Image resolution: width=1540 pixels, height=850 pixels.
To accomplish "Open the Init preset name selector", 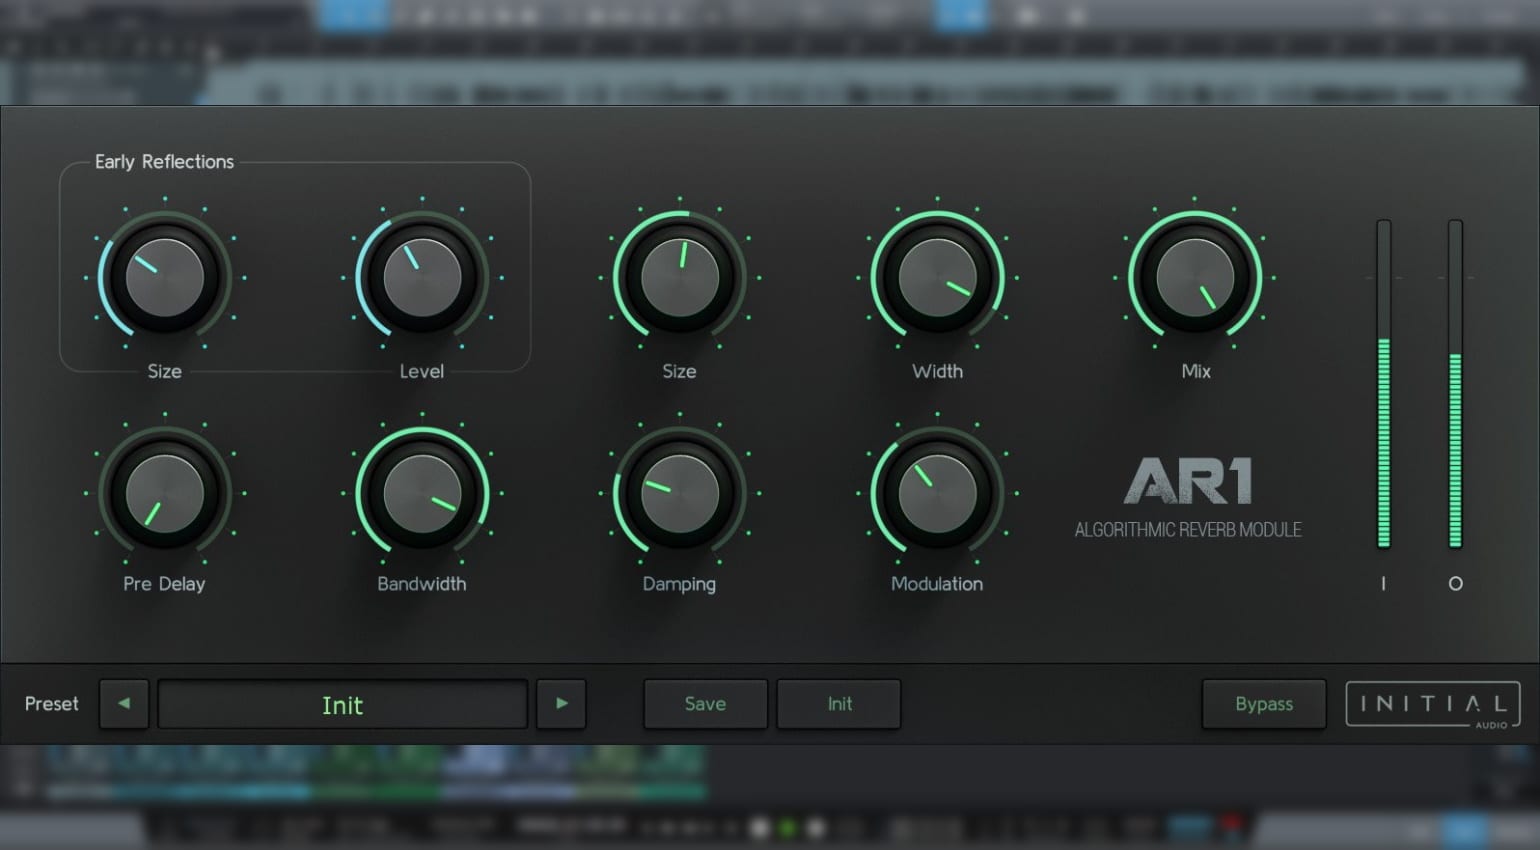I will click(x=342, y=705).
